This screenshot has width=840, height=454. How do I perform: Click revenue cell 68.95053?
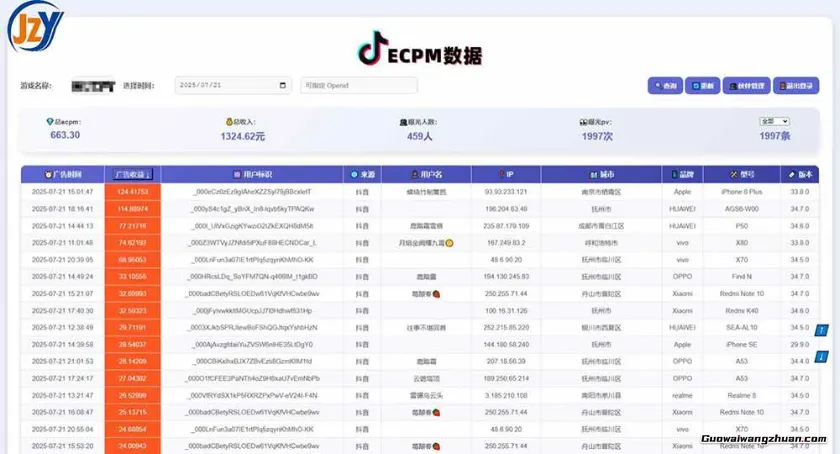(x=132, y=260)
